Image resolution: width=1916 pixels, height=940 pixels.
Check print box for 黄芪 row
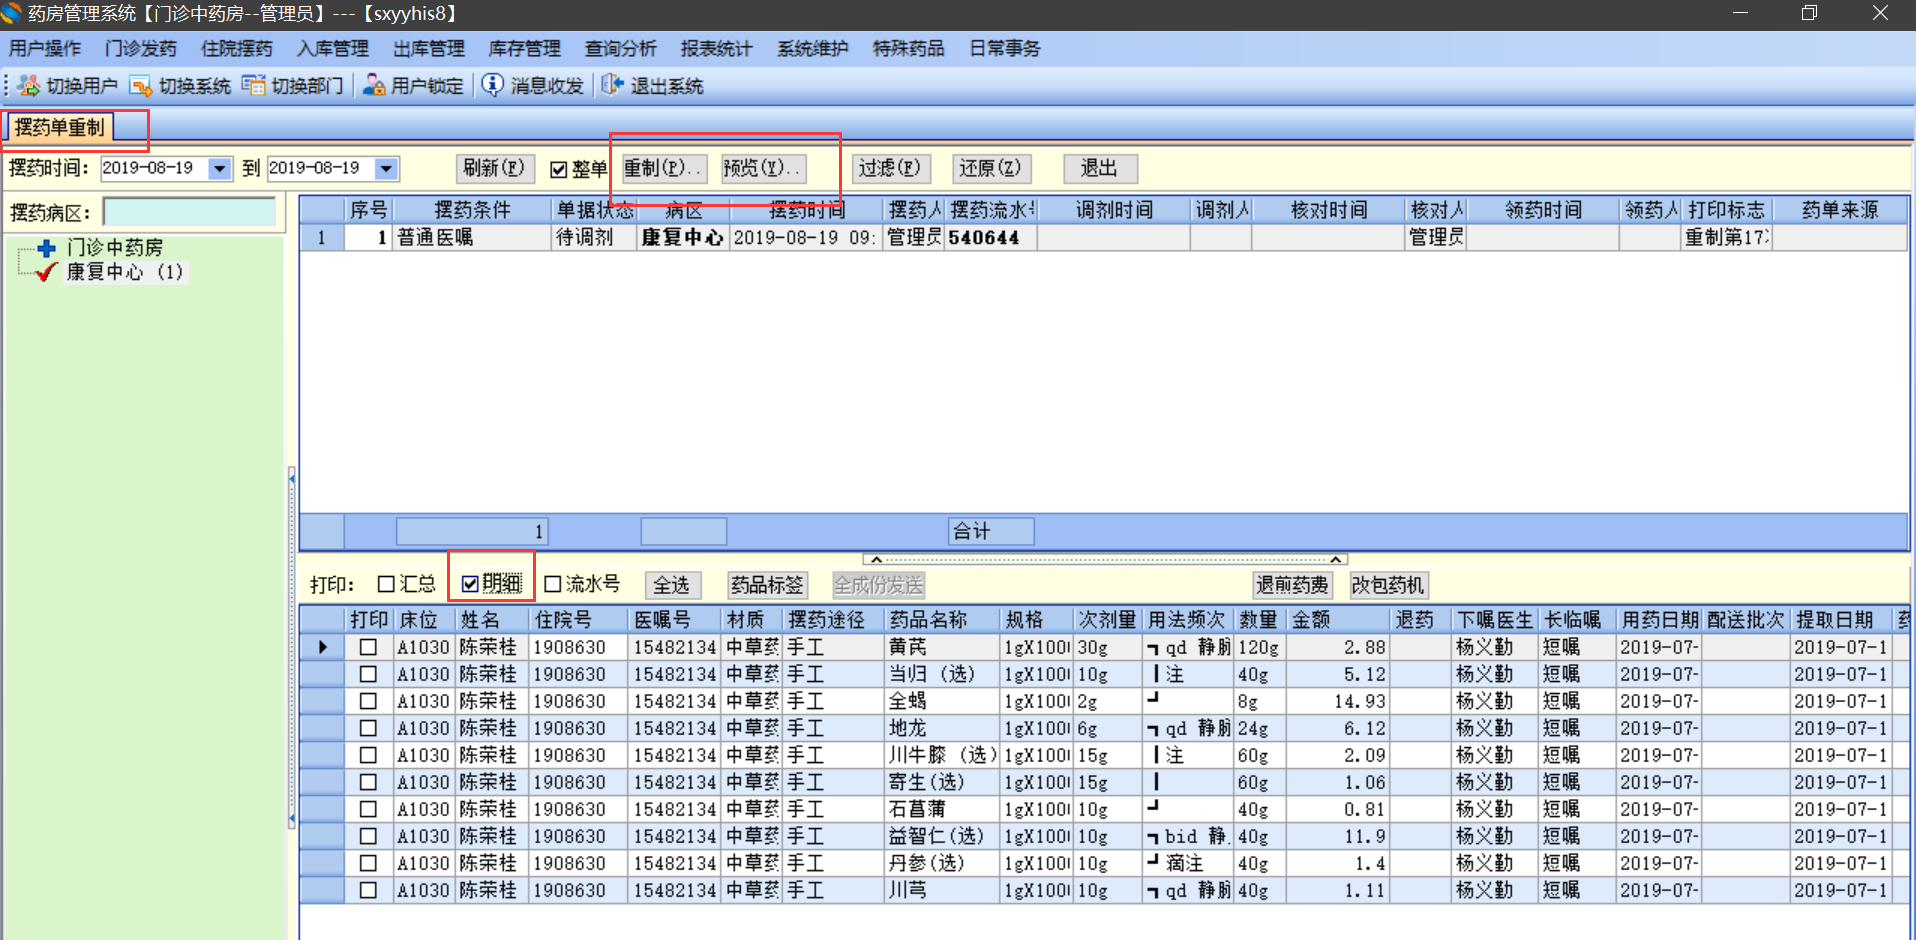pyautogui.click(x=368, y=647)
